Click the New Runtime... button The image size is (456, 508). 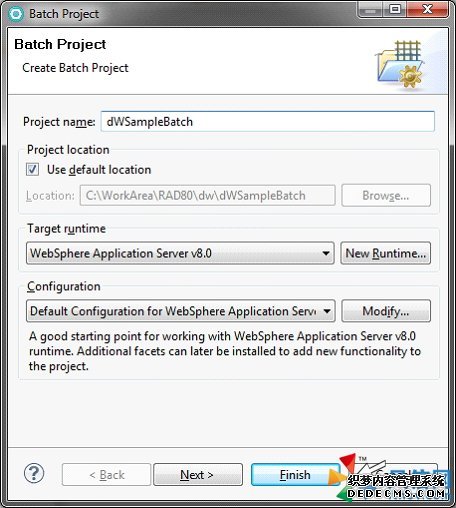click(x=386, y=253)
